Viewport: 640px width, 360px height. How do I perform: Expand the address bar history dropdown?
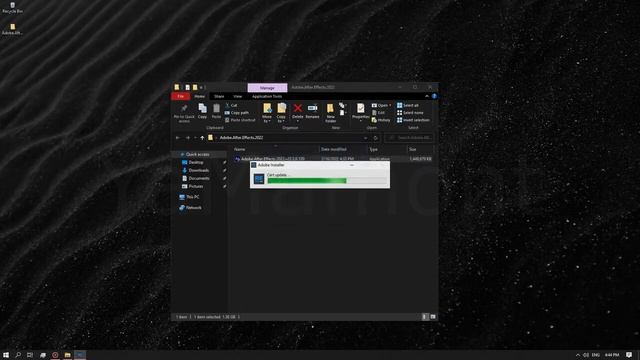point(365,138)
